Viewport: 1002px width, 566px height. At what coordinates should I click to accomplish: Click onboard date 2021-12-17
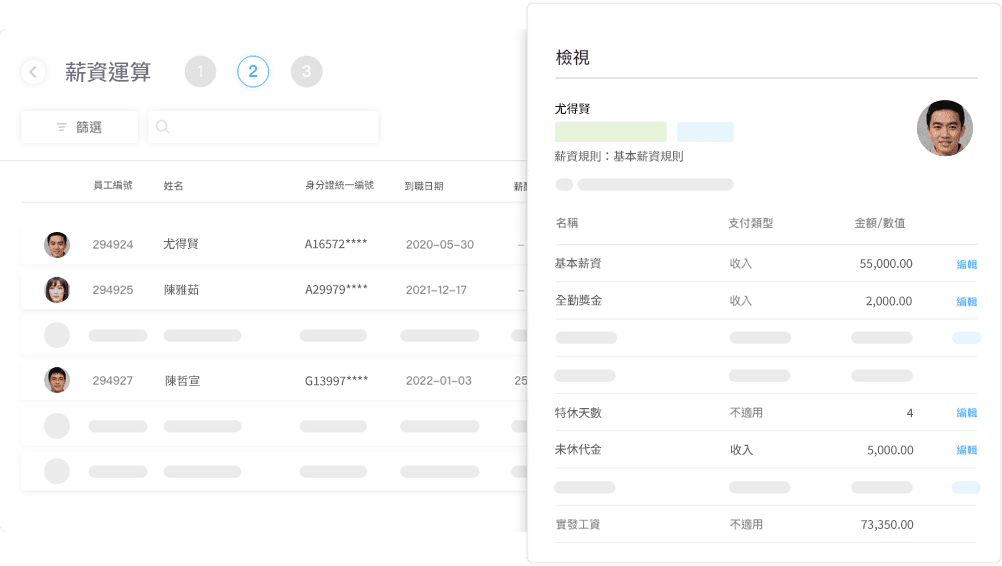(436, 290)
